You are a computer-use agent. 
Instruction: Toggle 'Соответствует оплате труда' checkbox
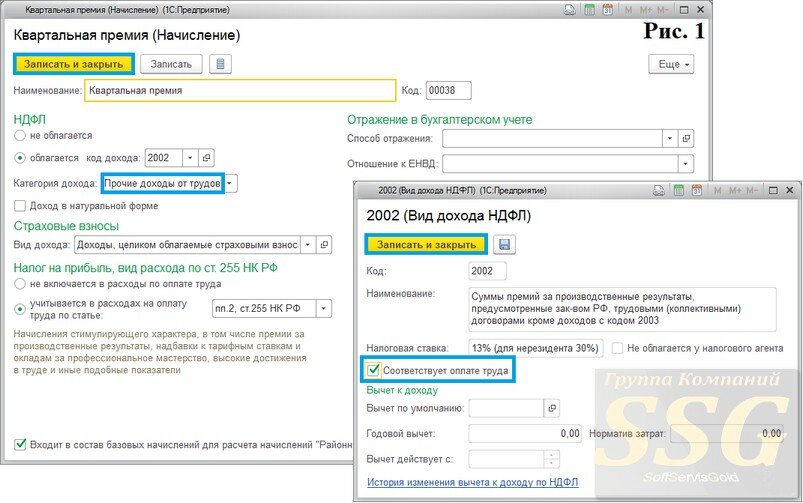(x=373, y=370)
